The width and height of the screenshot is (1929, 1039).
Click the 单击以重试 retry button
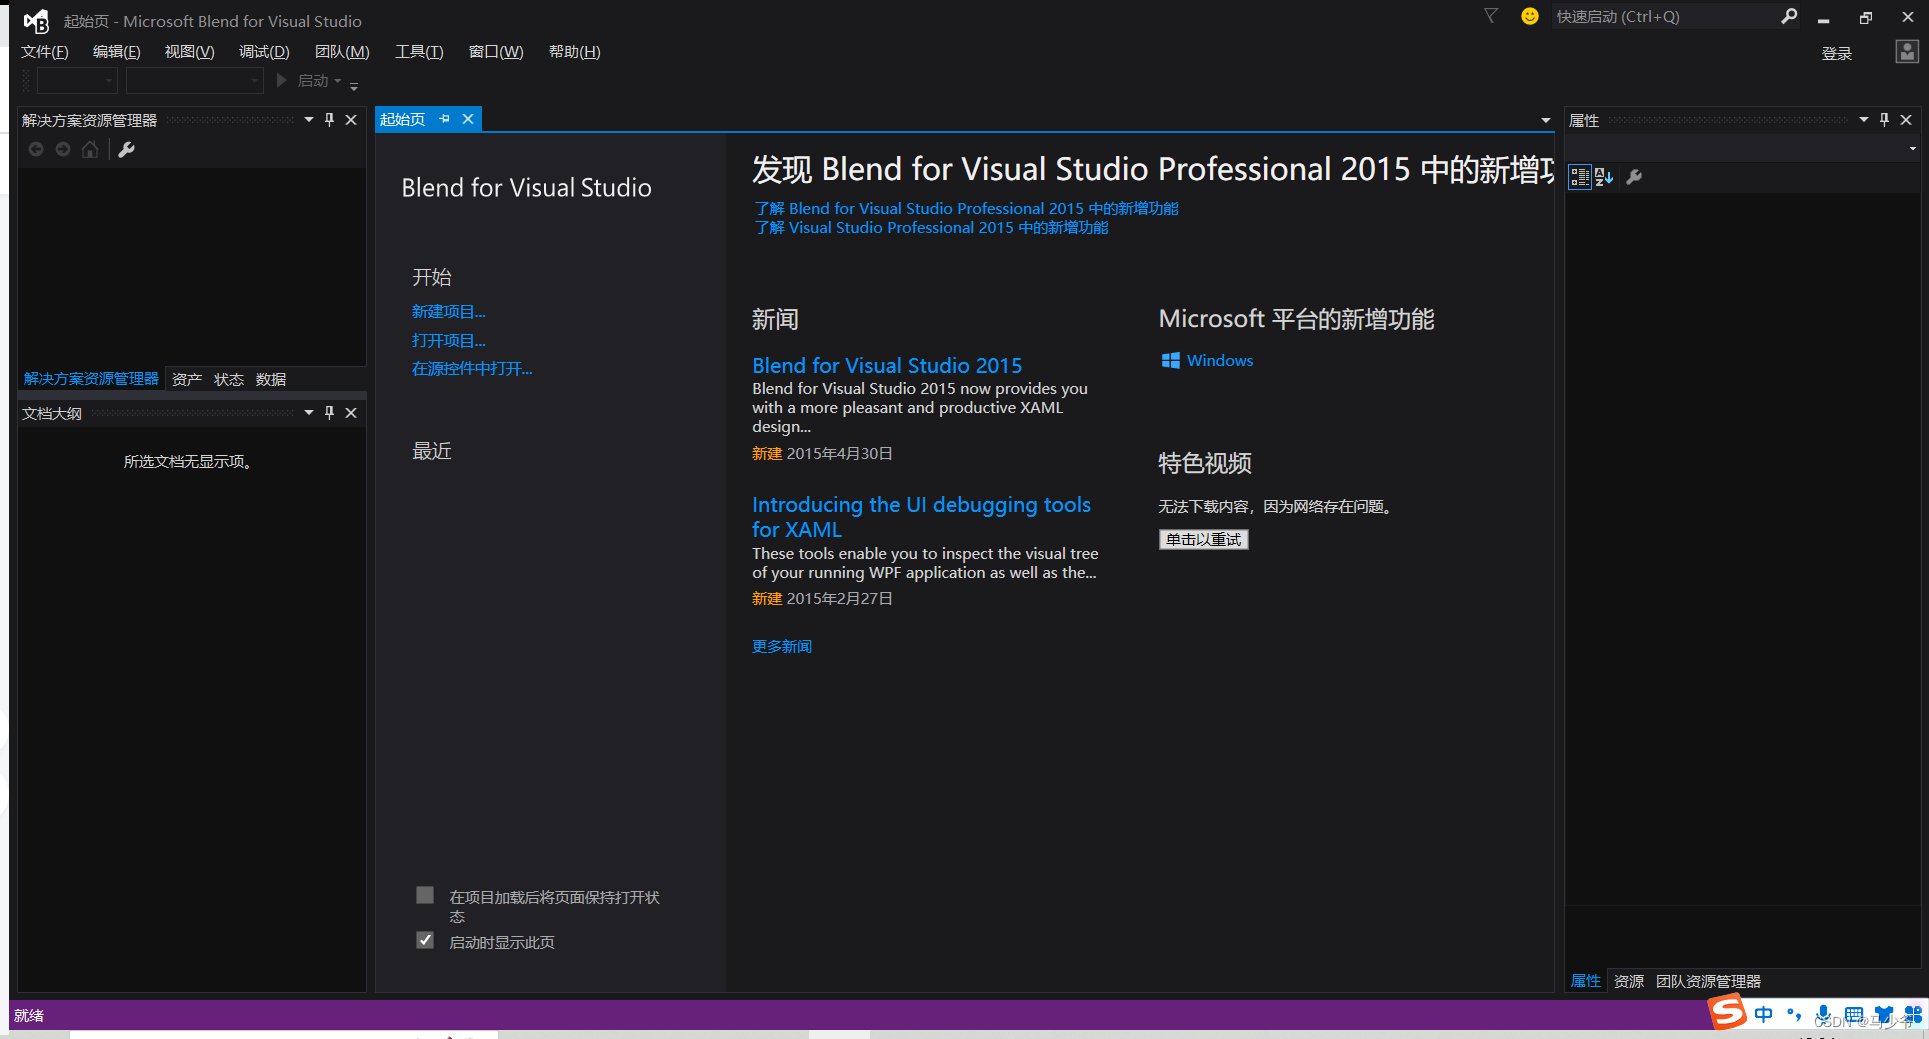1204,540
